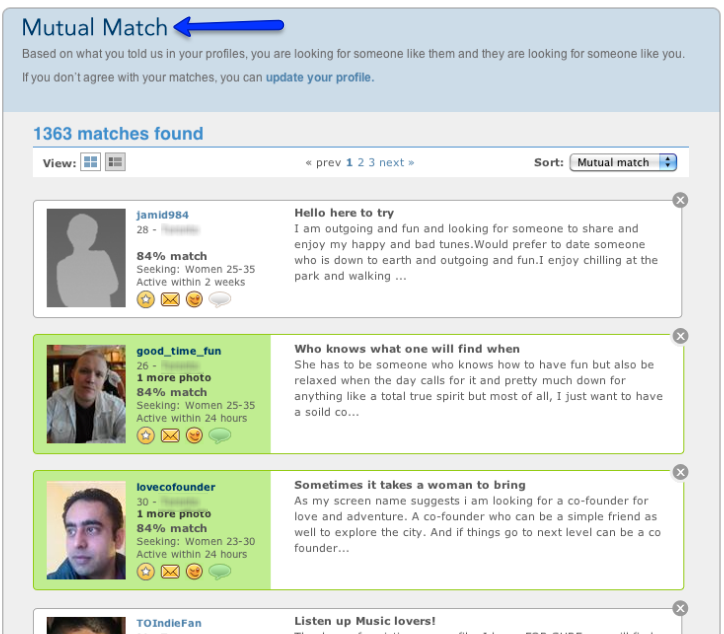Send a wink to jamid984
Viewport: 724px width, 634px height.
click(x=194, y=300)
